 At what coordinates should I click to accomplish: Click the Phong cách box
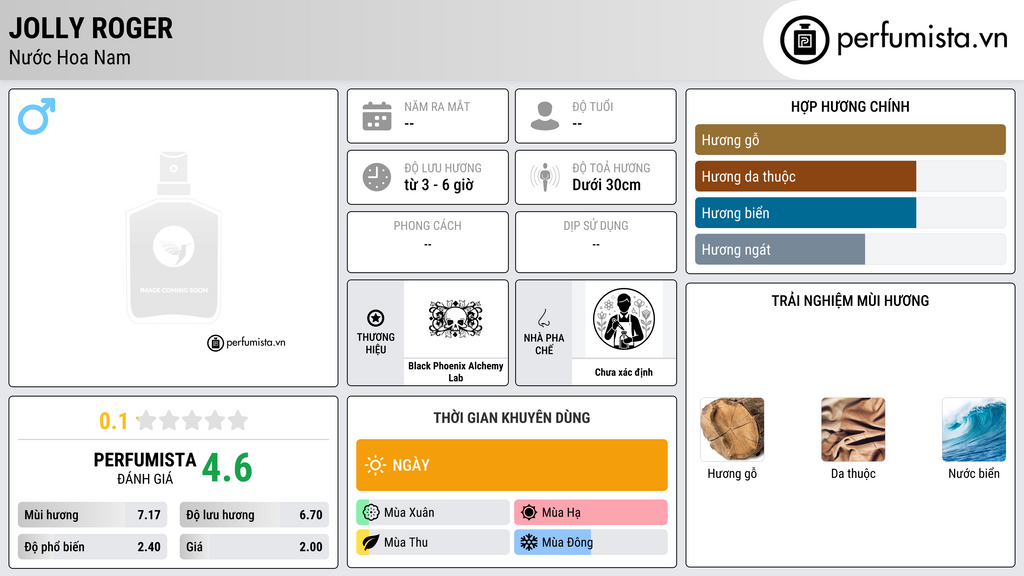[x=428, y=242]
